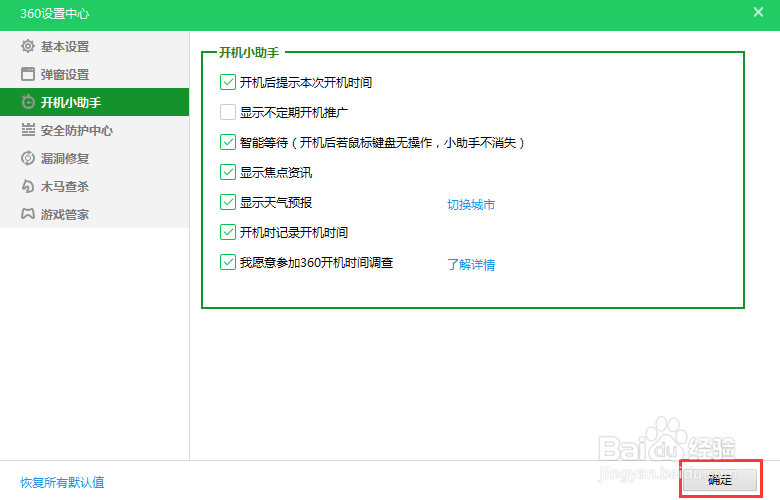The width and height of the screenshot is (780, 500).
Task: Toggle the 智能等待 checkbox
Action: pos(228,142)
